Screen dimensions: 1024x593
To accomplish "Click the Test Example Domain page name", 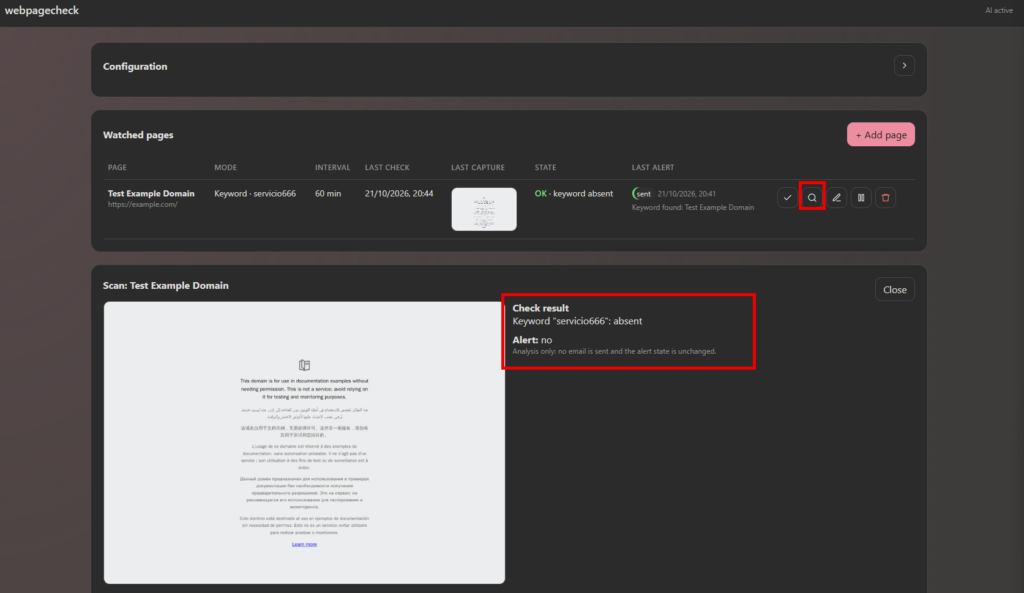I will 151,193.
